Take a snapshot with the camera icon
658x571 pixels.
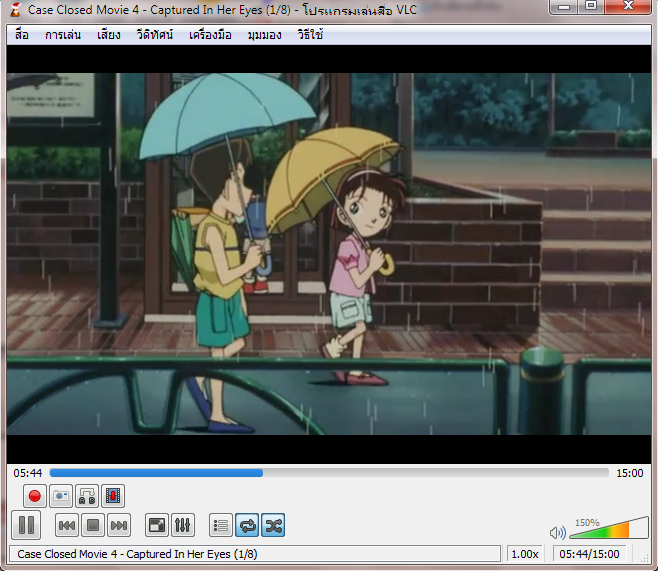coord(61,496)
